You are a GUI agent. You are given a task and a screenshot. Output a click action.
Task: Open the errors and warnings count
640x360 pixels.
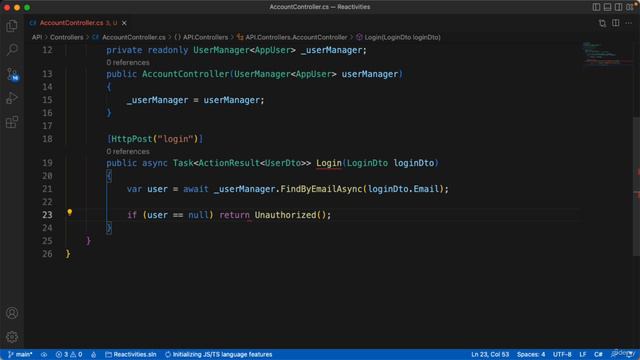69,354
